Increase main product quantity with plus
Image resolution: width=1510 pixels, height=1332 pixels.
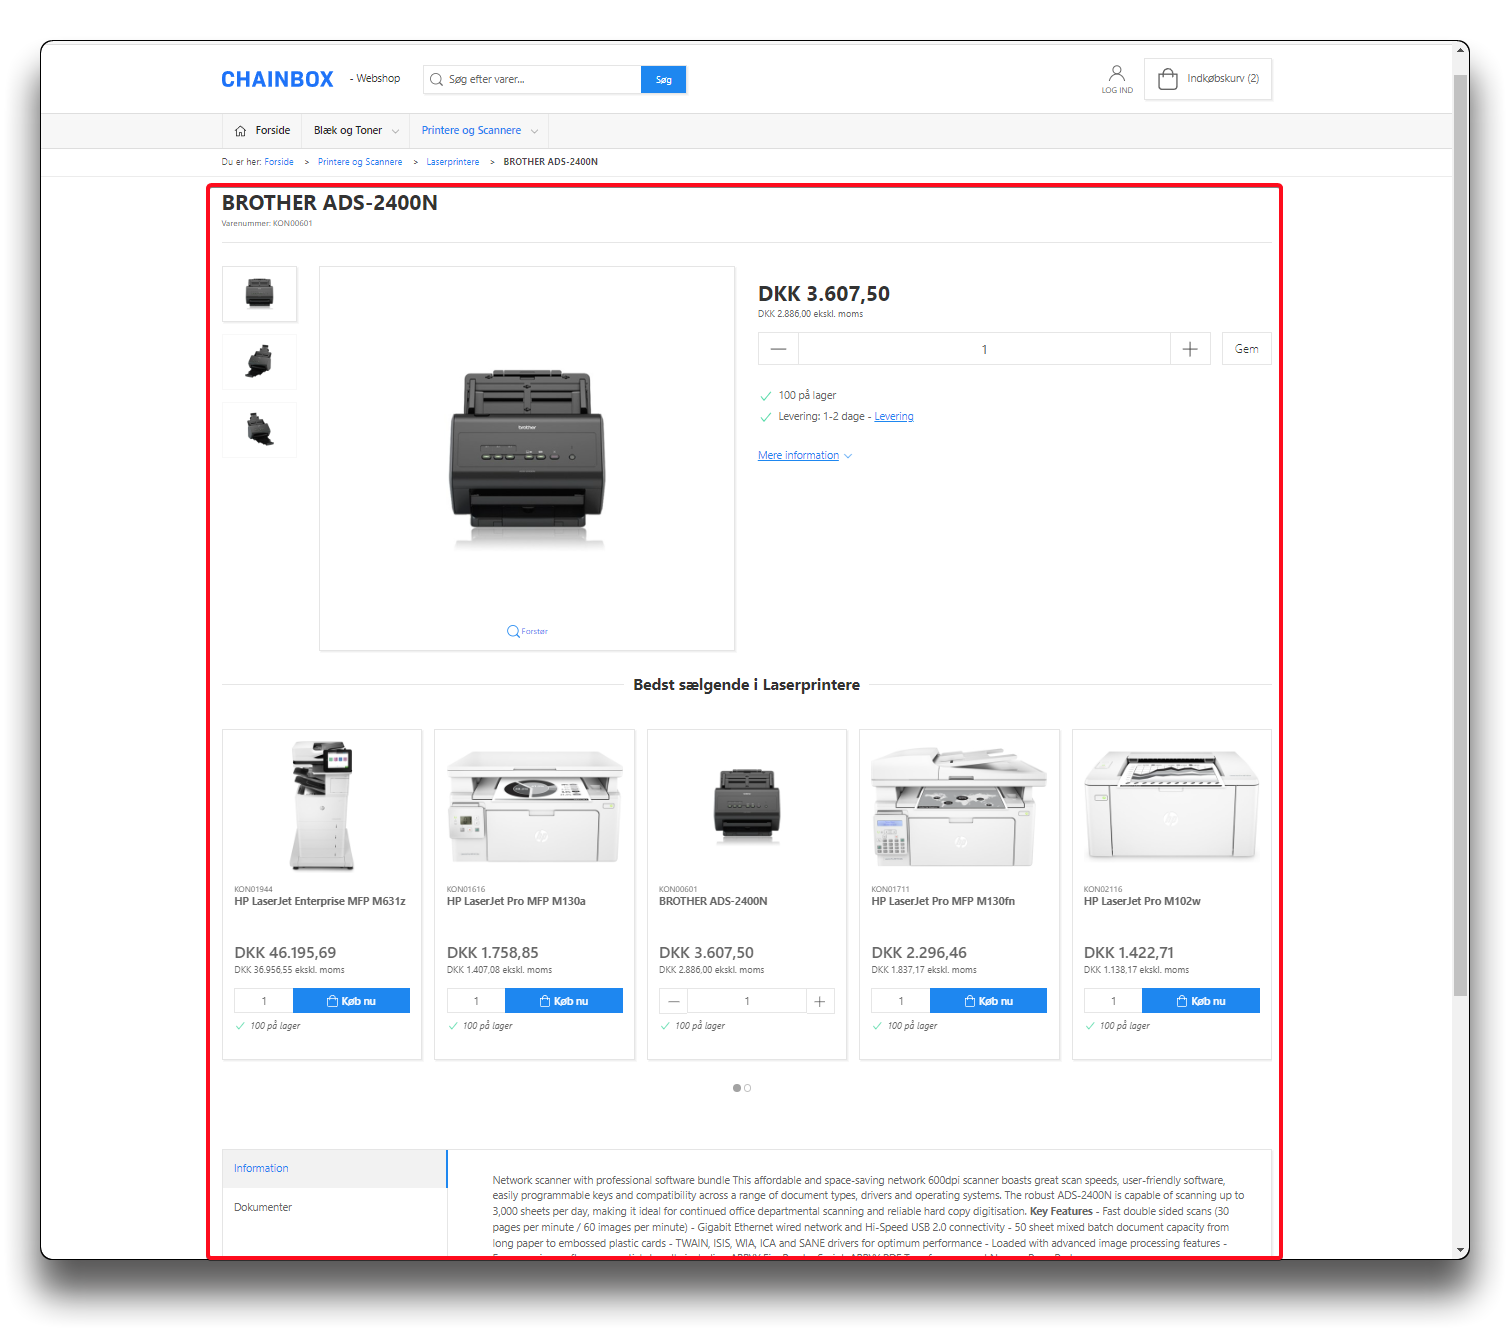[x=1190, y=349]
